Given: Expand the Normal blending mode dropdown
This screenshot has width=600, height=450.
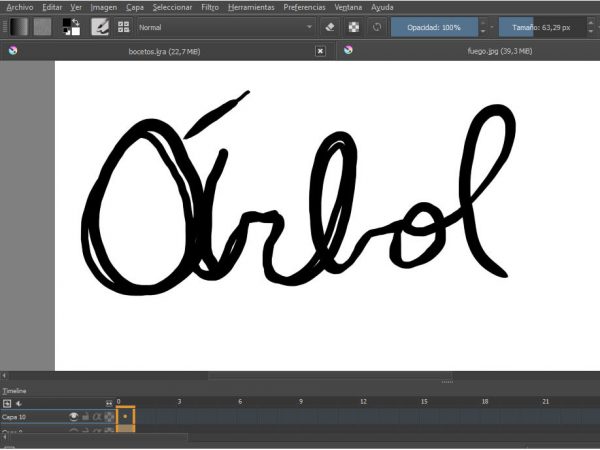Looking at the screenshot, I should tap(310, 27).
